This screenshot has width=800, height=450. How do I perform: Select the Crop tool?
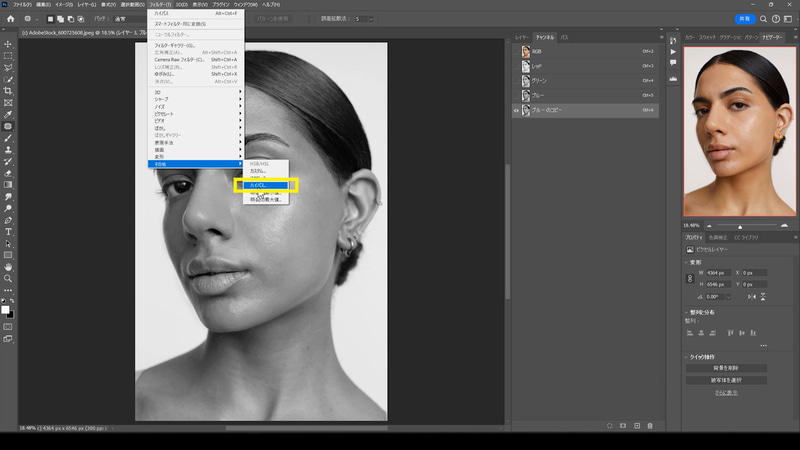coord(8,91)
